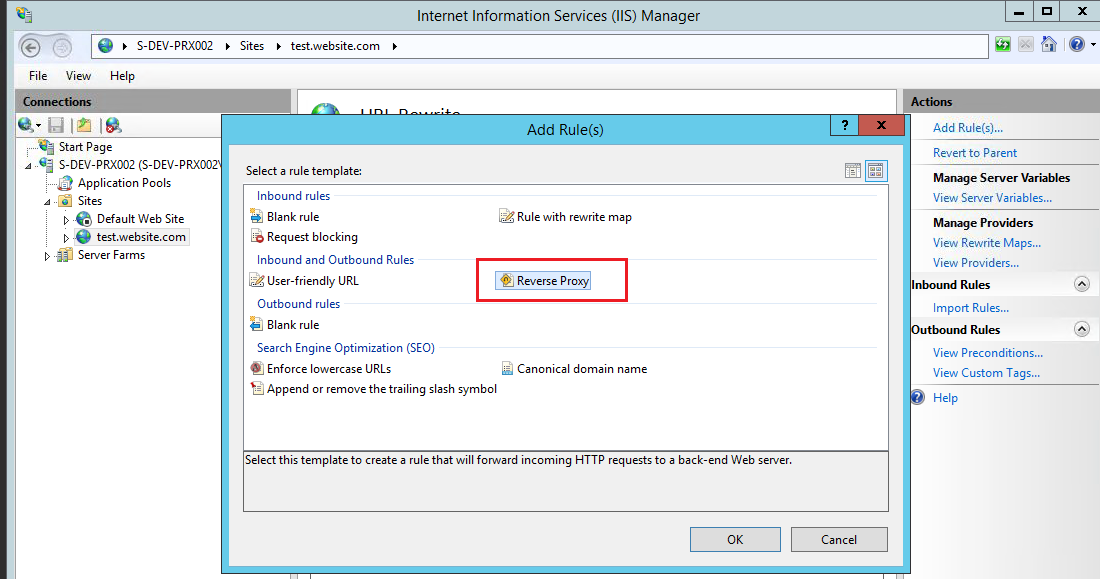Collapse the Inbound Rules actions section
This screenshot has height=579, width=1100.
[1081, 285]
